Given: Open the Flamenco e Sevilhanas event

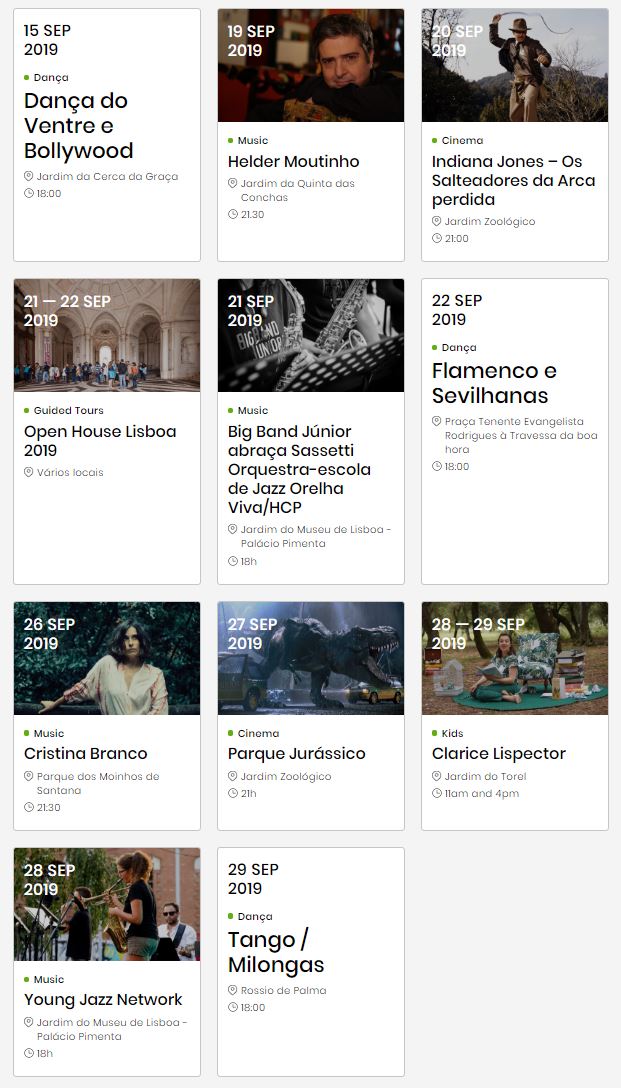Looking at the screenshot, I should click(x=494, y=383).
